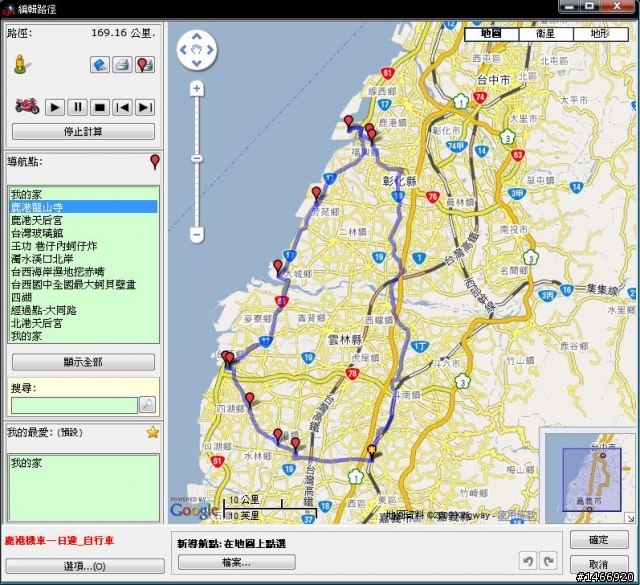The image size is (640, 585).
Task: Click the redo arrow icon
Action: (548, 561)
